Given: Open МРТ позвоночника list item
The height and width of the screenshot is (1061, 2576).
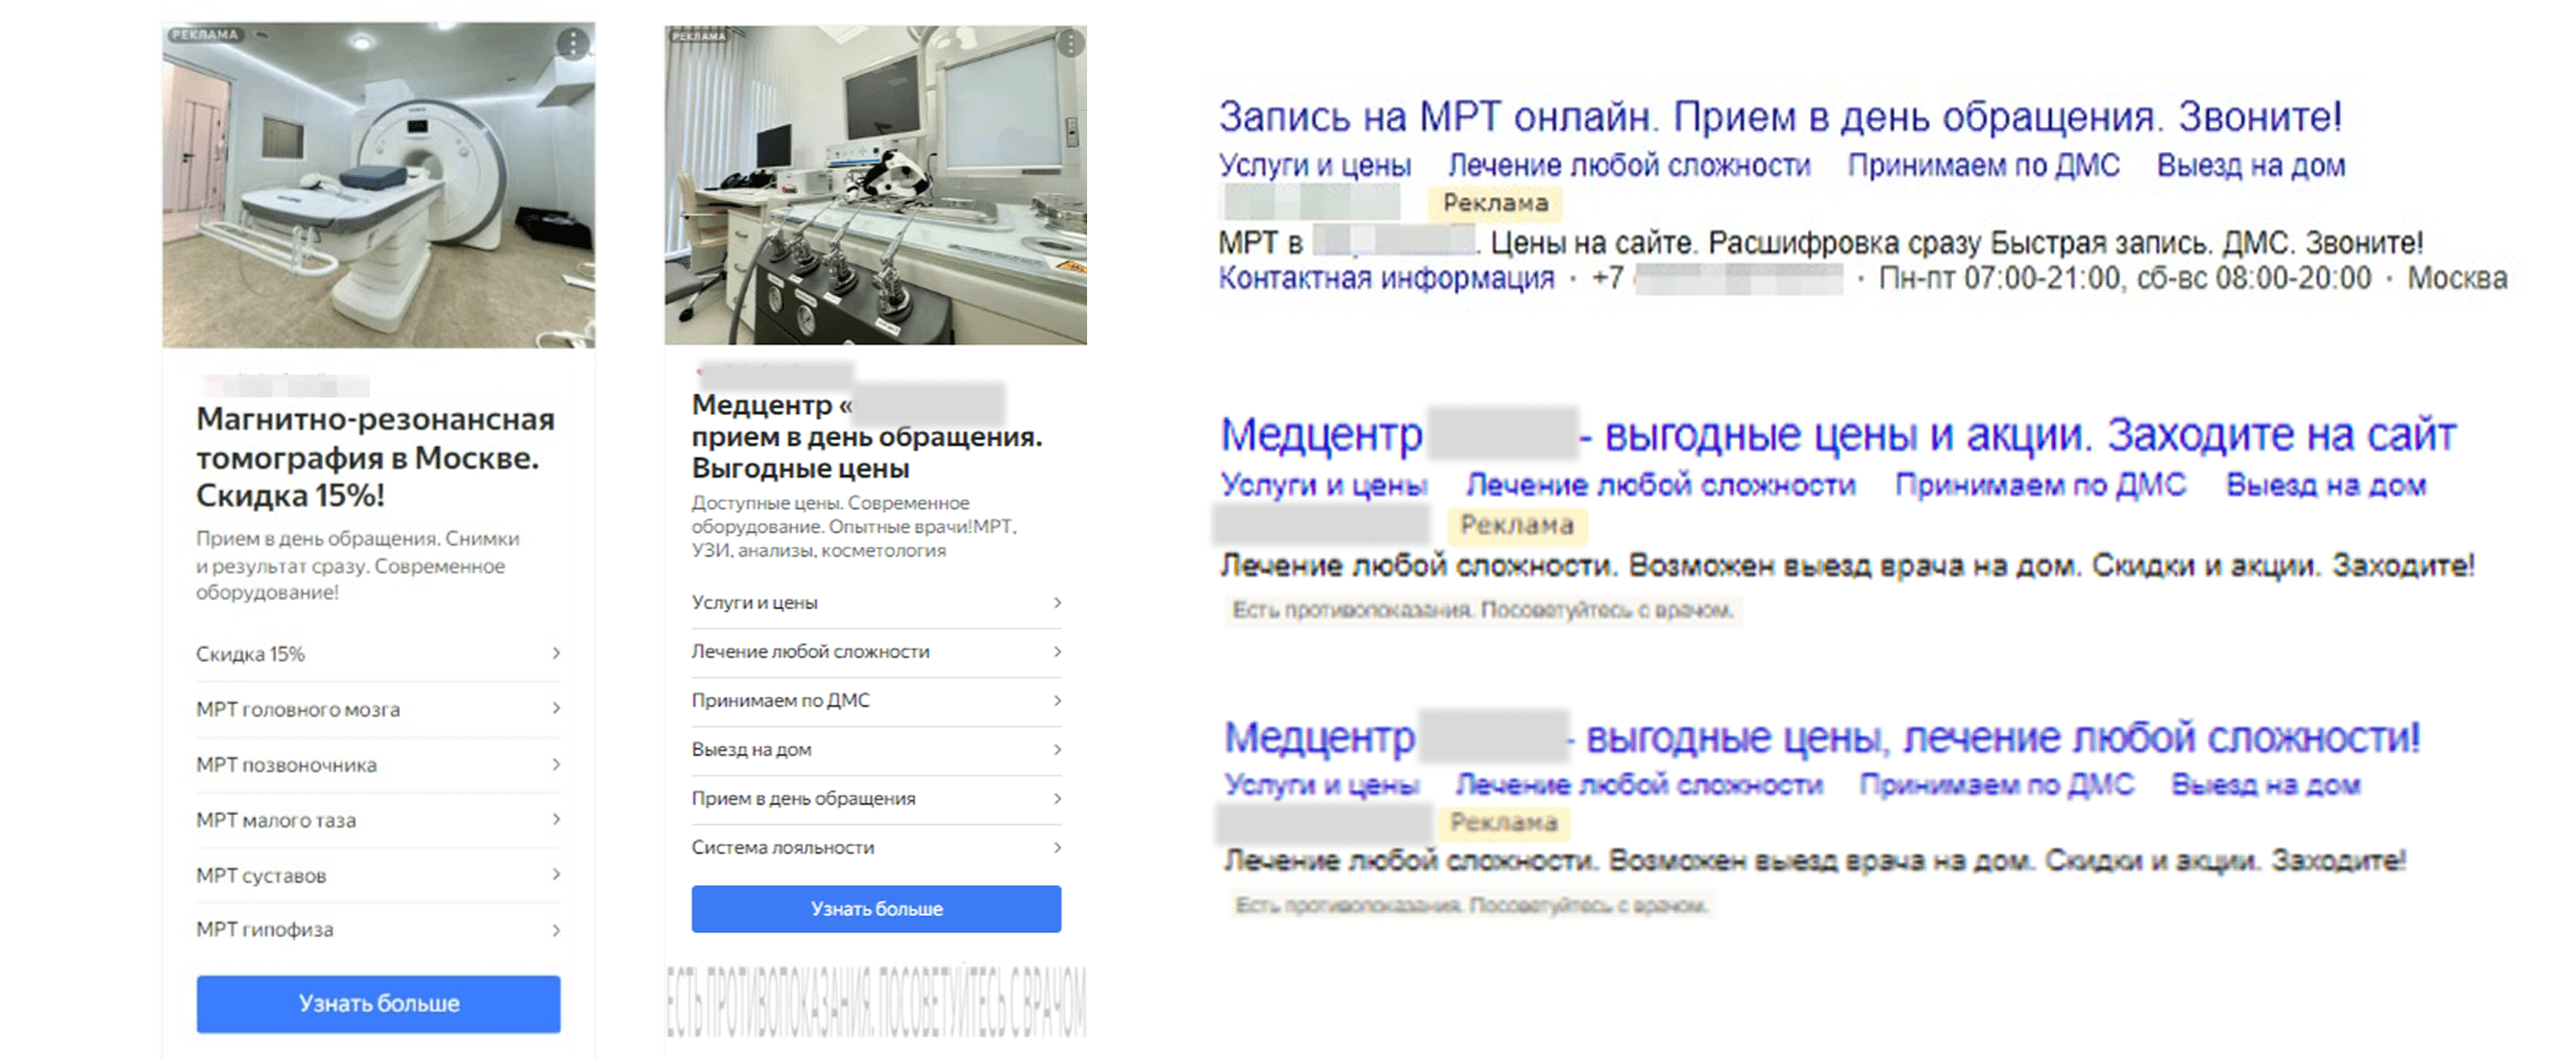Looking at the screenshot, I should 287,764.
